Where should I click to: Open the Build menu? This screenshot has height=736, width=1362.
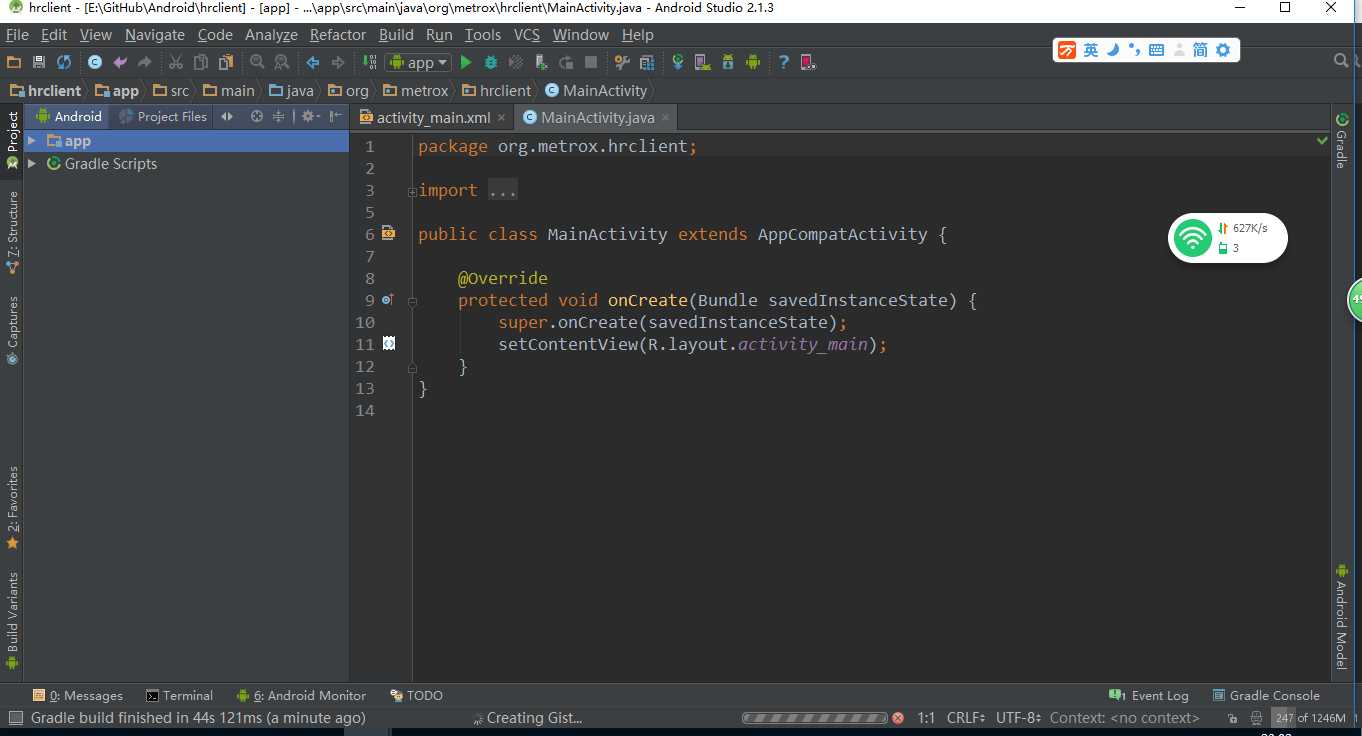[x=396, y=34]
